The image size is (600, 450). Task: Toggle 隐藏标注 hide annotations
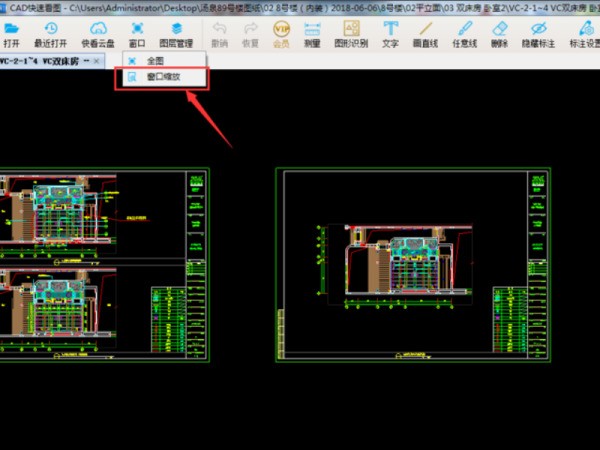pos(538,34)
